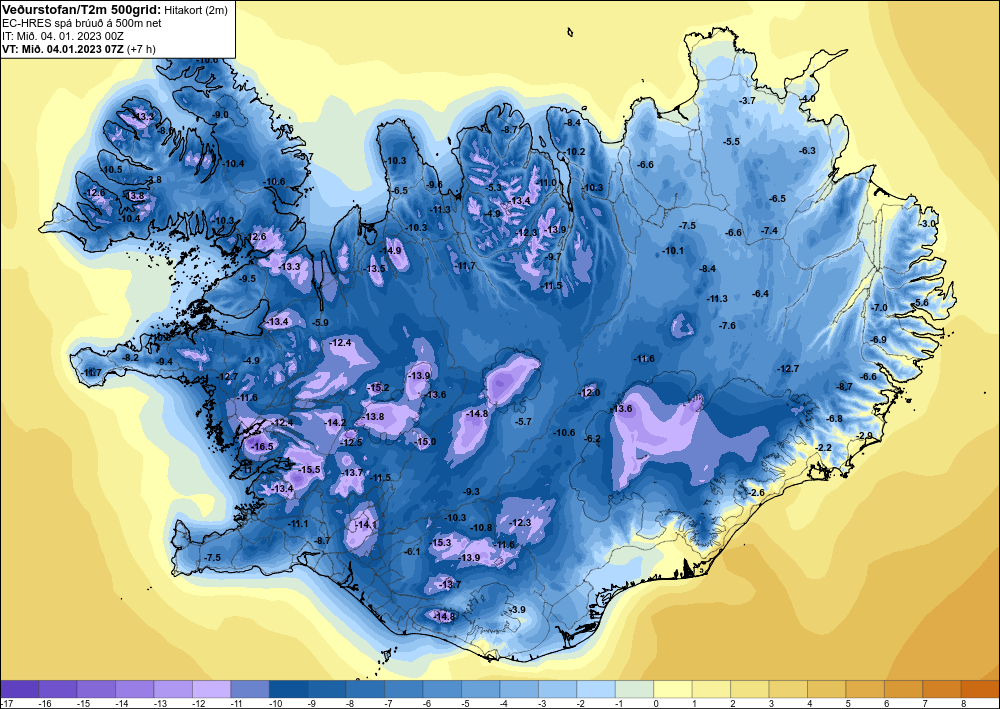
Task: Click the -10.8 temperature label
Action: pos(480,528)
